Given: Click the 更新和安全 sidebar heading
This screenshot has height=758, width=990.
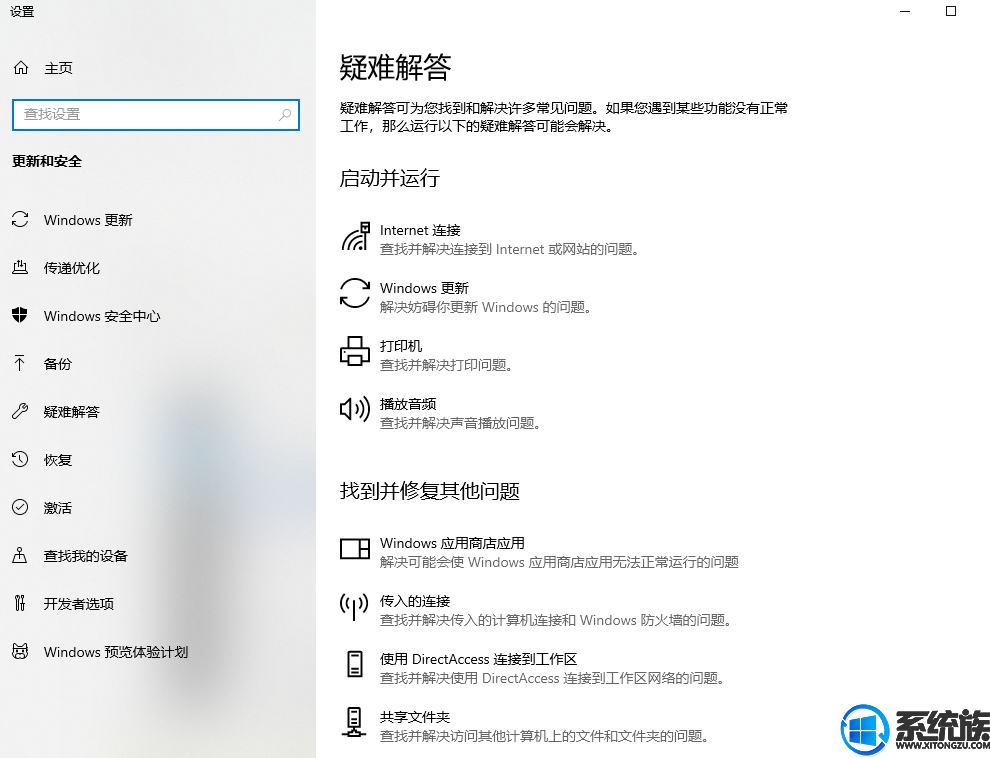Looking at the screenshot, I should point(47,162).
